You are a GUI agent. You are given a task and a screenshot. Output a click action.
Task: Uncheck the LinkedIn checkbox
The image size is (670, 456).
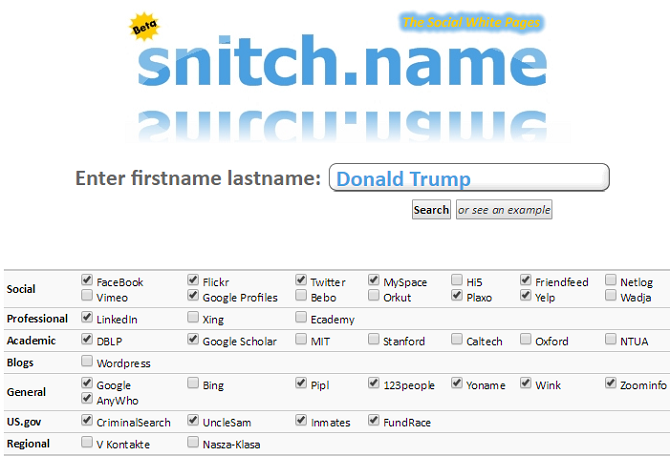point(87,318)
